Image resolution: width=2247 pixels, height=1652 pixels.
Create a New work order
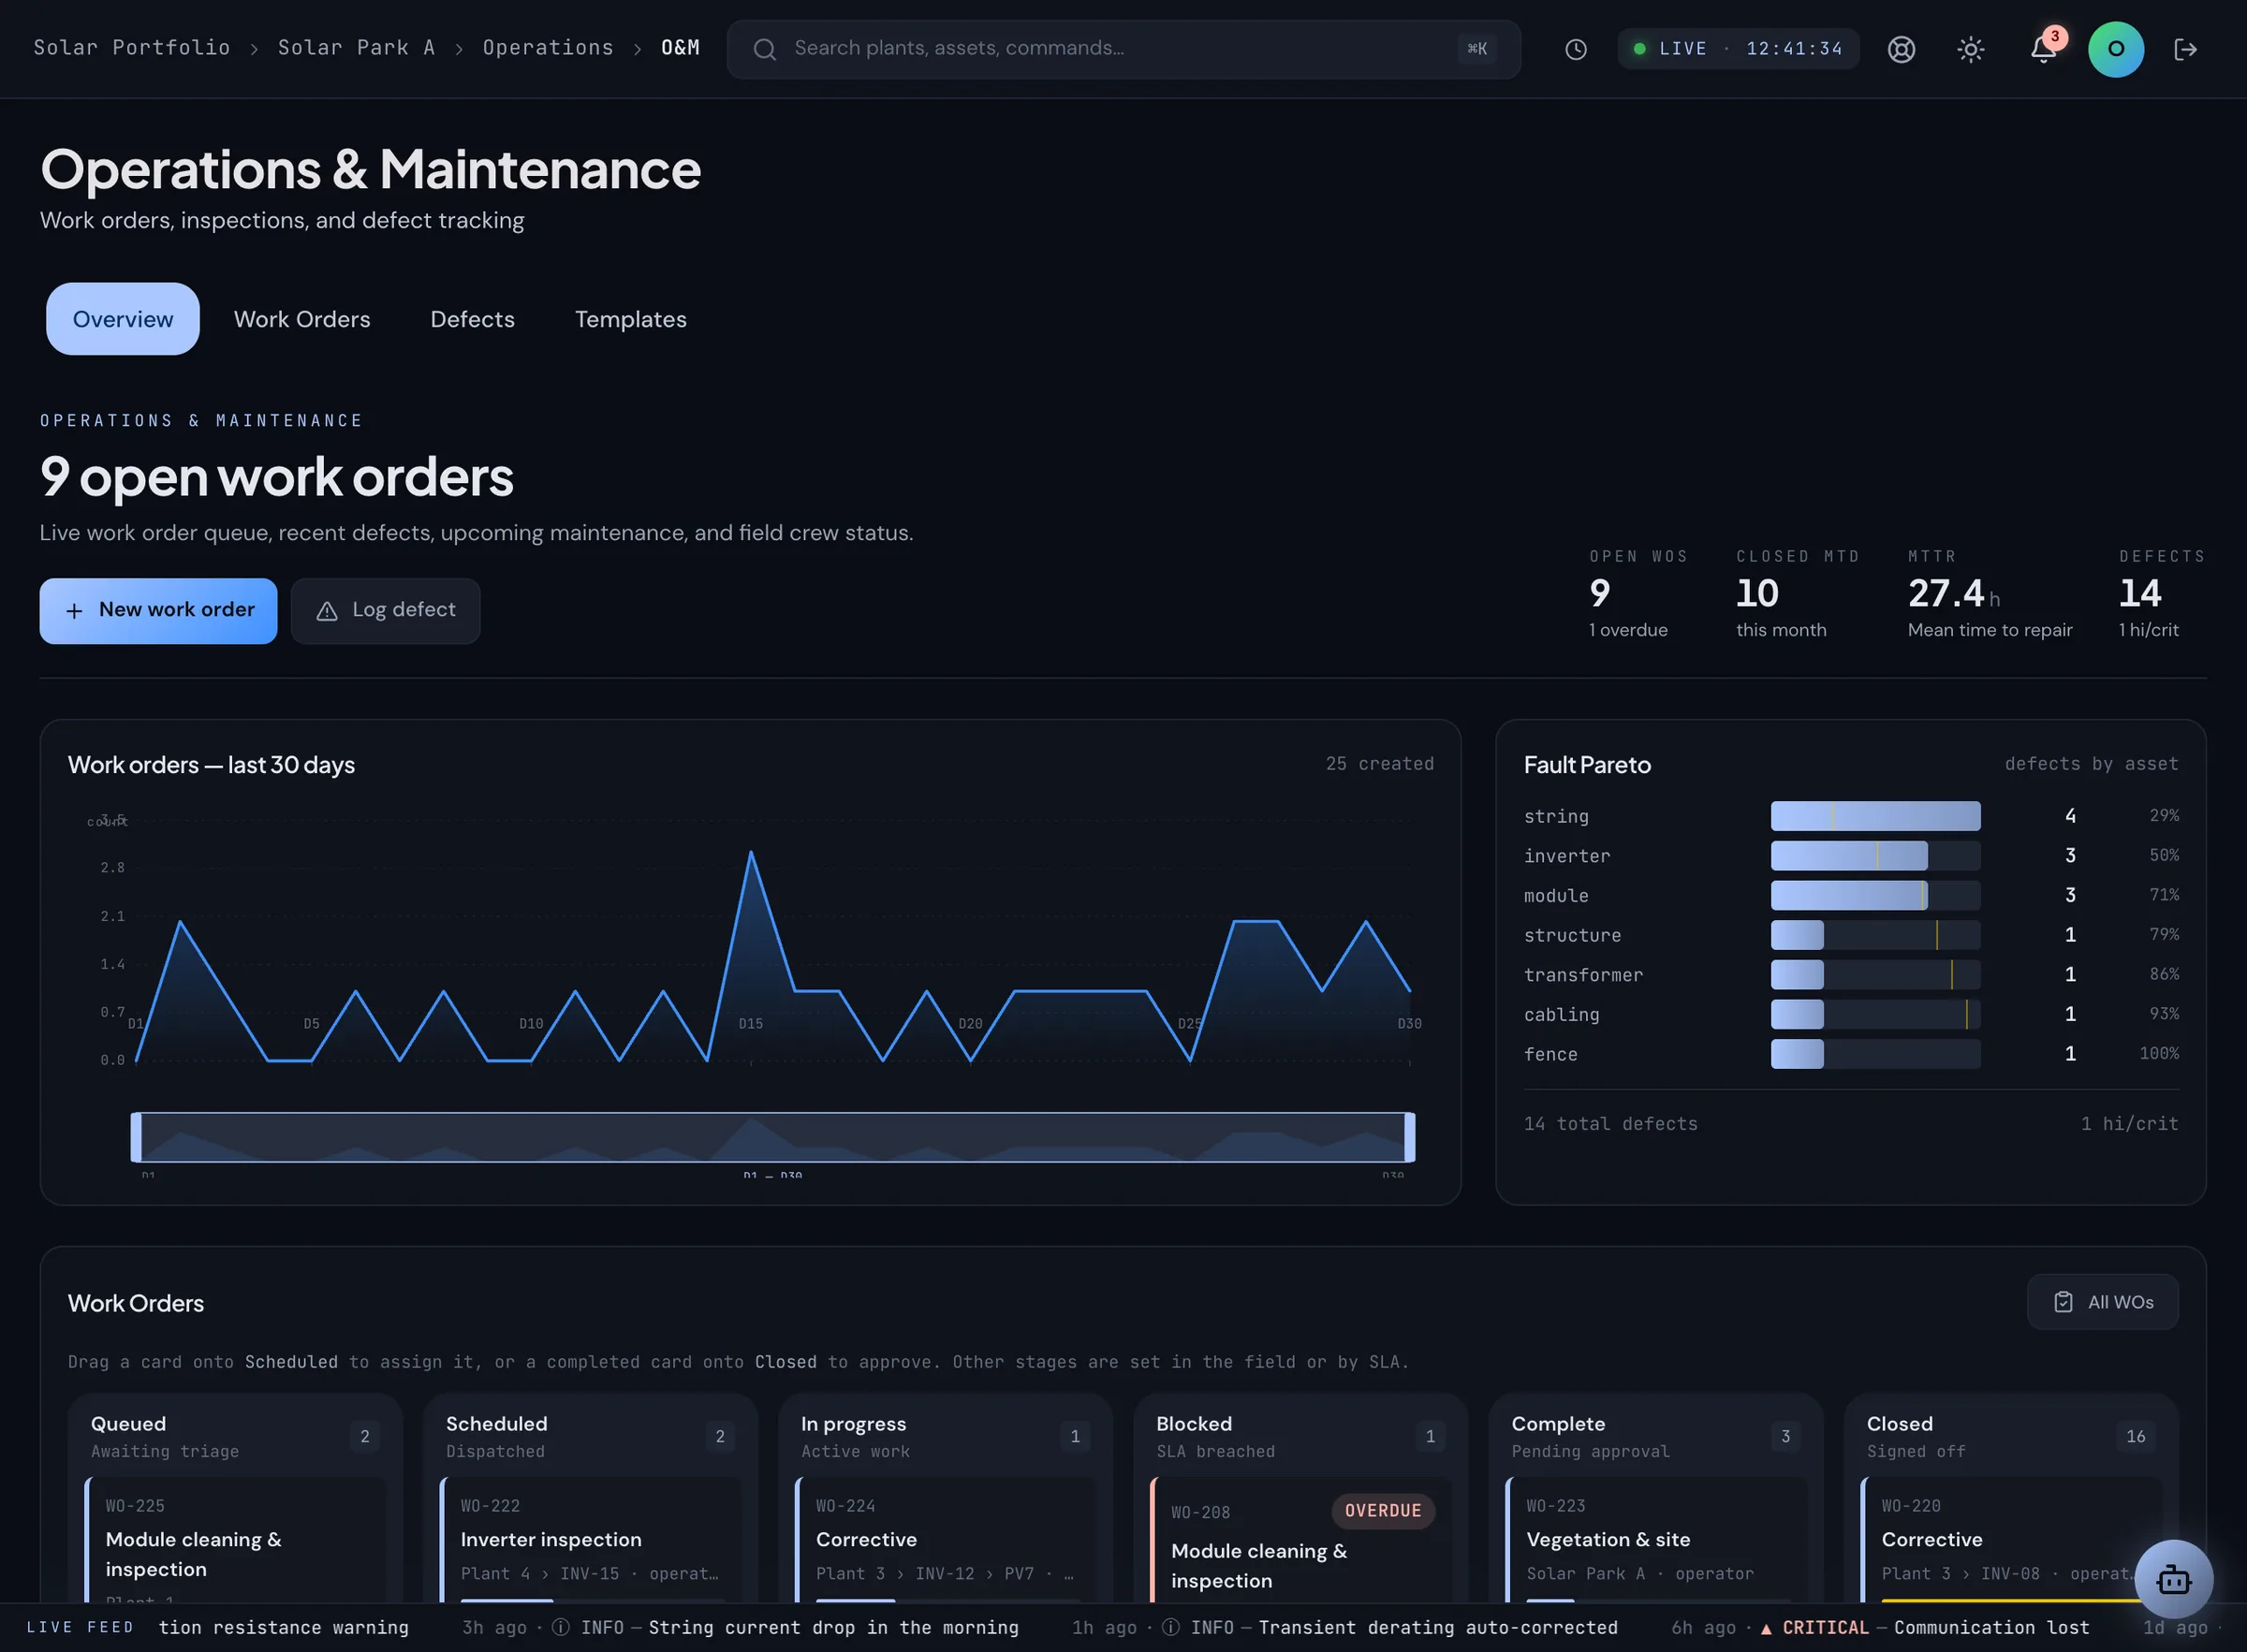pyautogui.click(x=158, y=611)
